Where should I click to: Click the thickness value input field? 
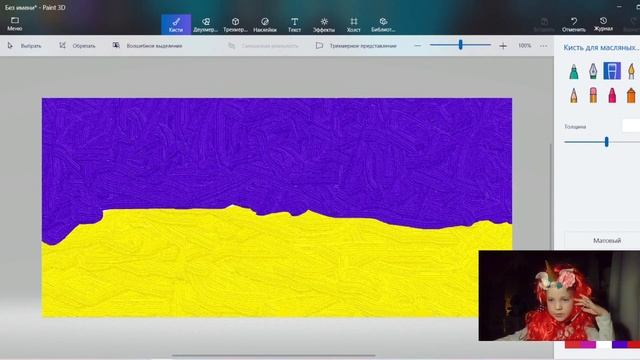pos(631,126)
